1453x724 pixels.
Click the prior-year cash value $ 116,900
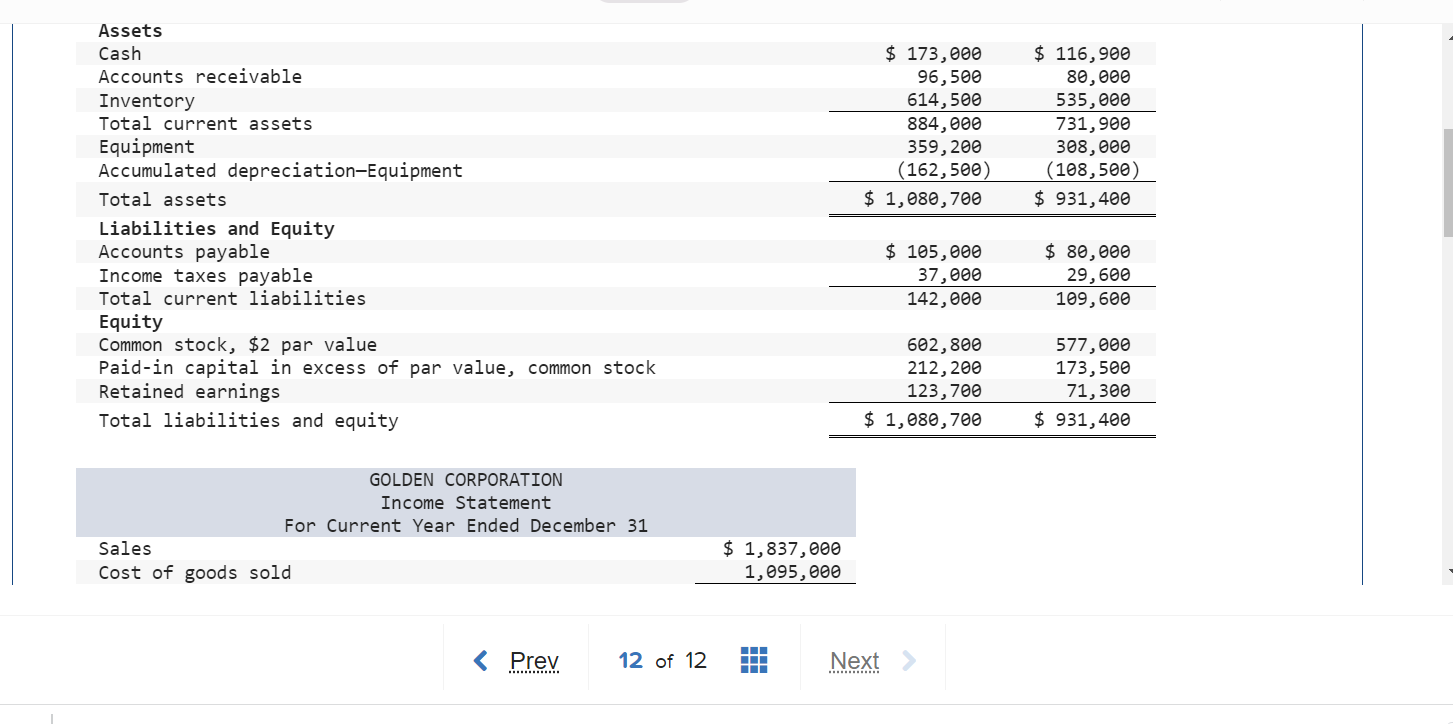tap(1083, 54)
